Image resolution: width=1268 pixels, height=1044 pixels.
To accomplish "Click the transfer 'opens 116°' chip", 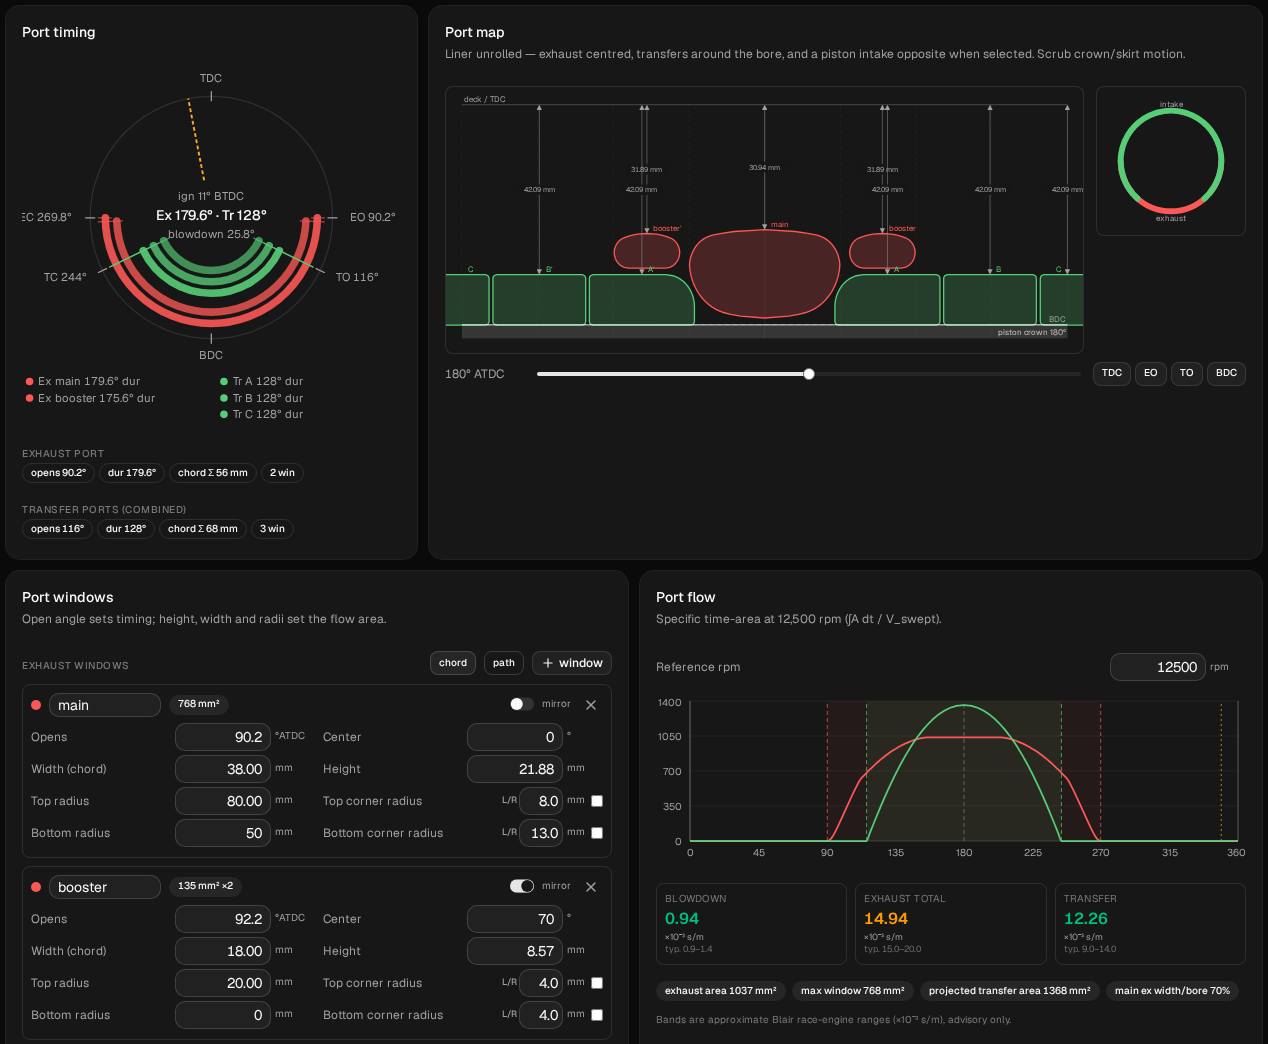I will [57, 529].
